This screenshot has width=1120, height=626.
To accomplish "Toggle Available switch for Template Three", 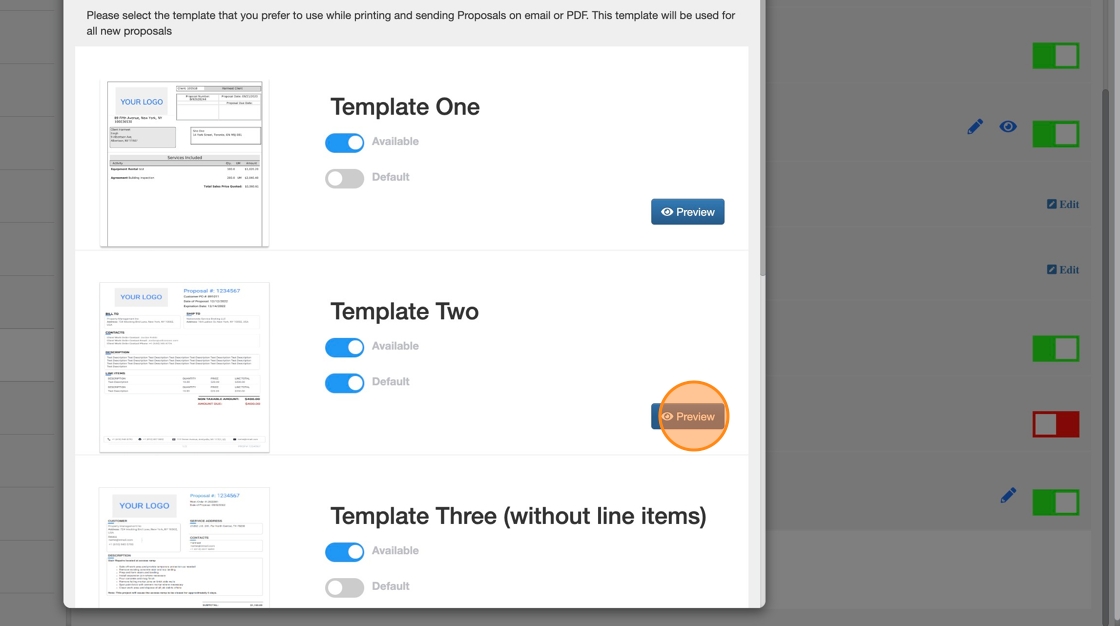I will [344, 551].
